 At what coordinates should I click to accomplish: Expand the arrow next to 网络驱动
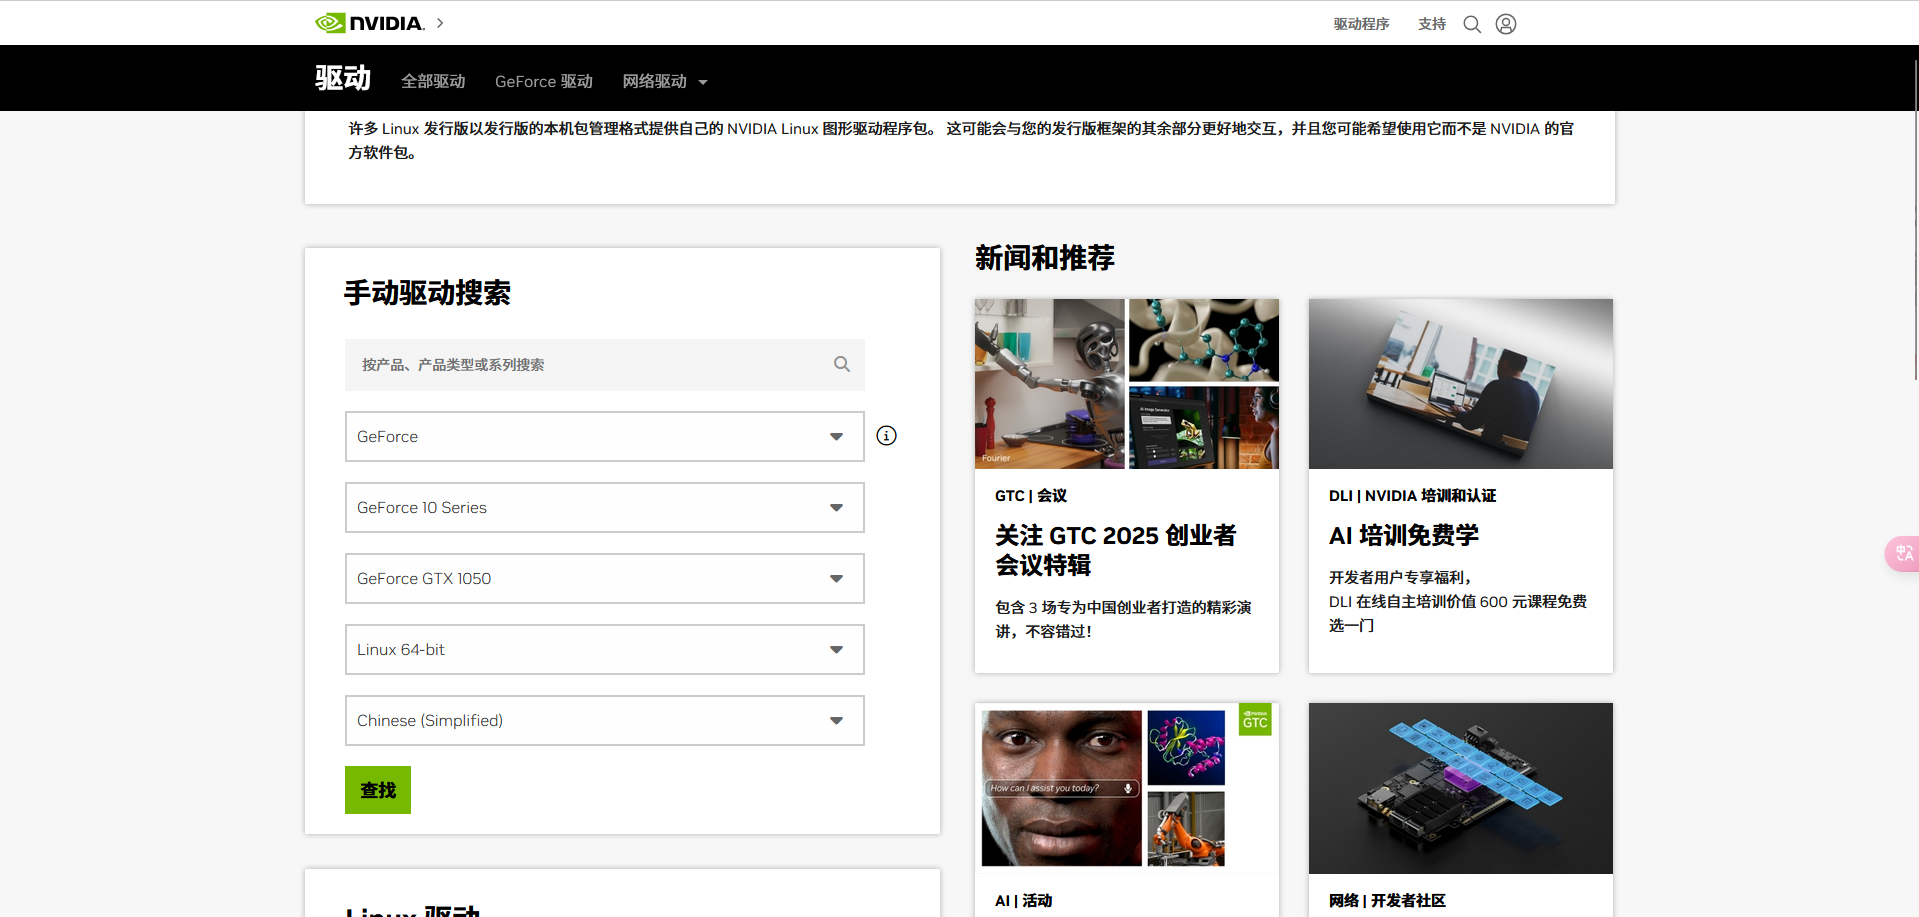703,82
